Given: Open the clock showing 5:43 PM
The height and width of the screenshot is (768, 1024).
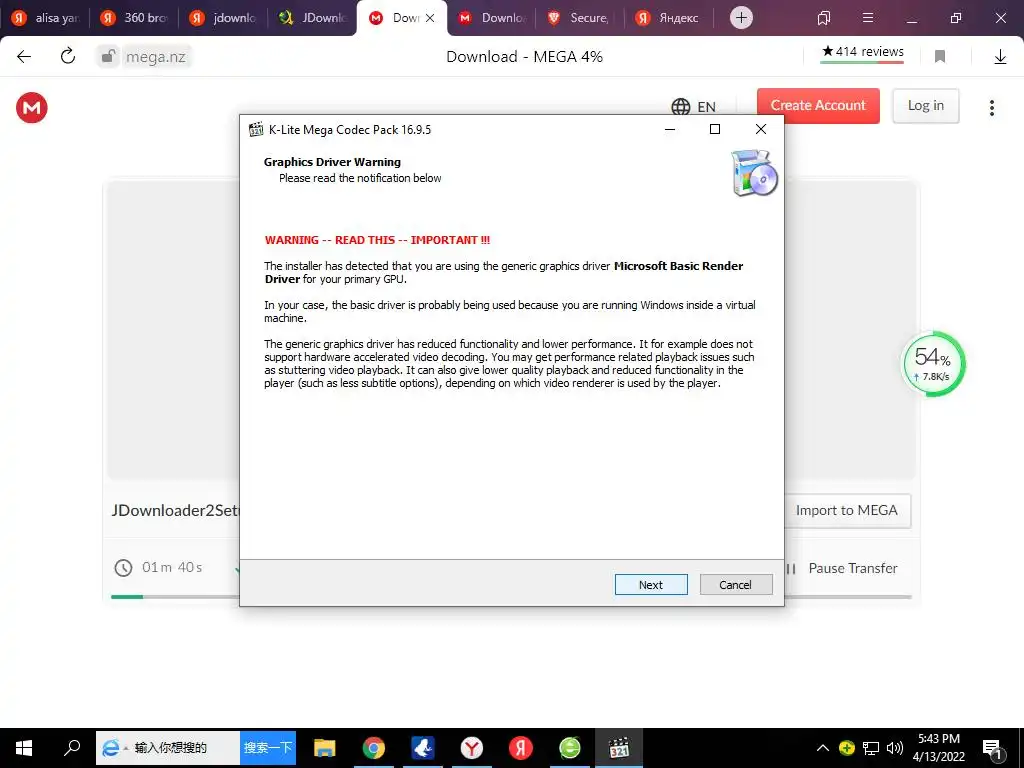Looking at the screenshot, I should point(939,748).
